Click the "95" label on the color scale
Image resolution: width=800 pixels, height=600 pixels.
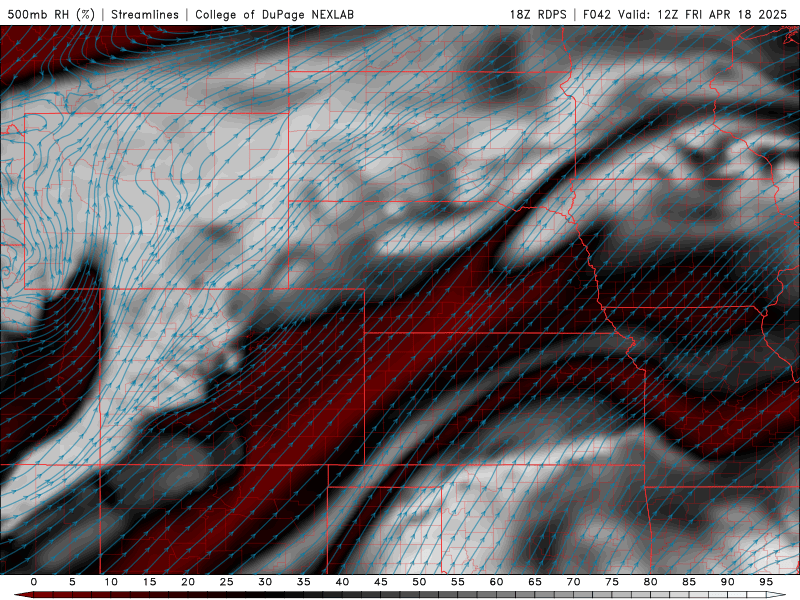(766, 582)
